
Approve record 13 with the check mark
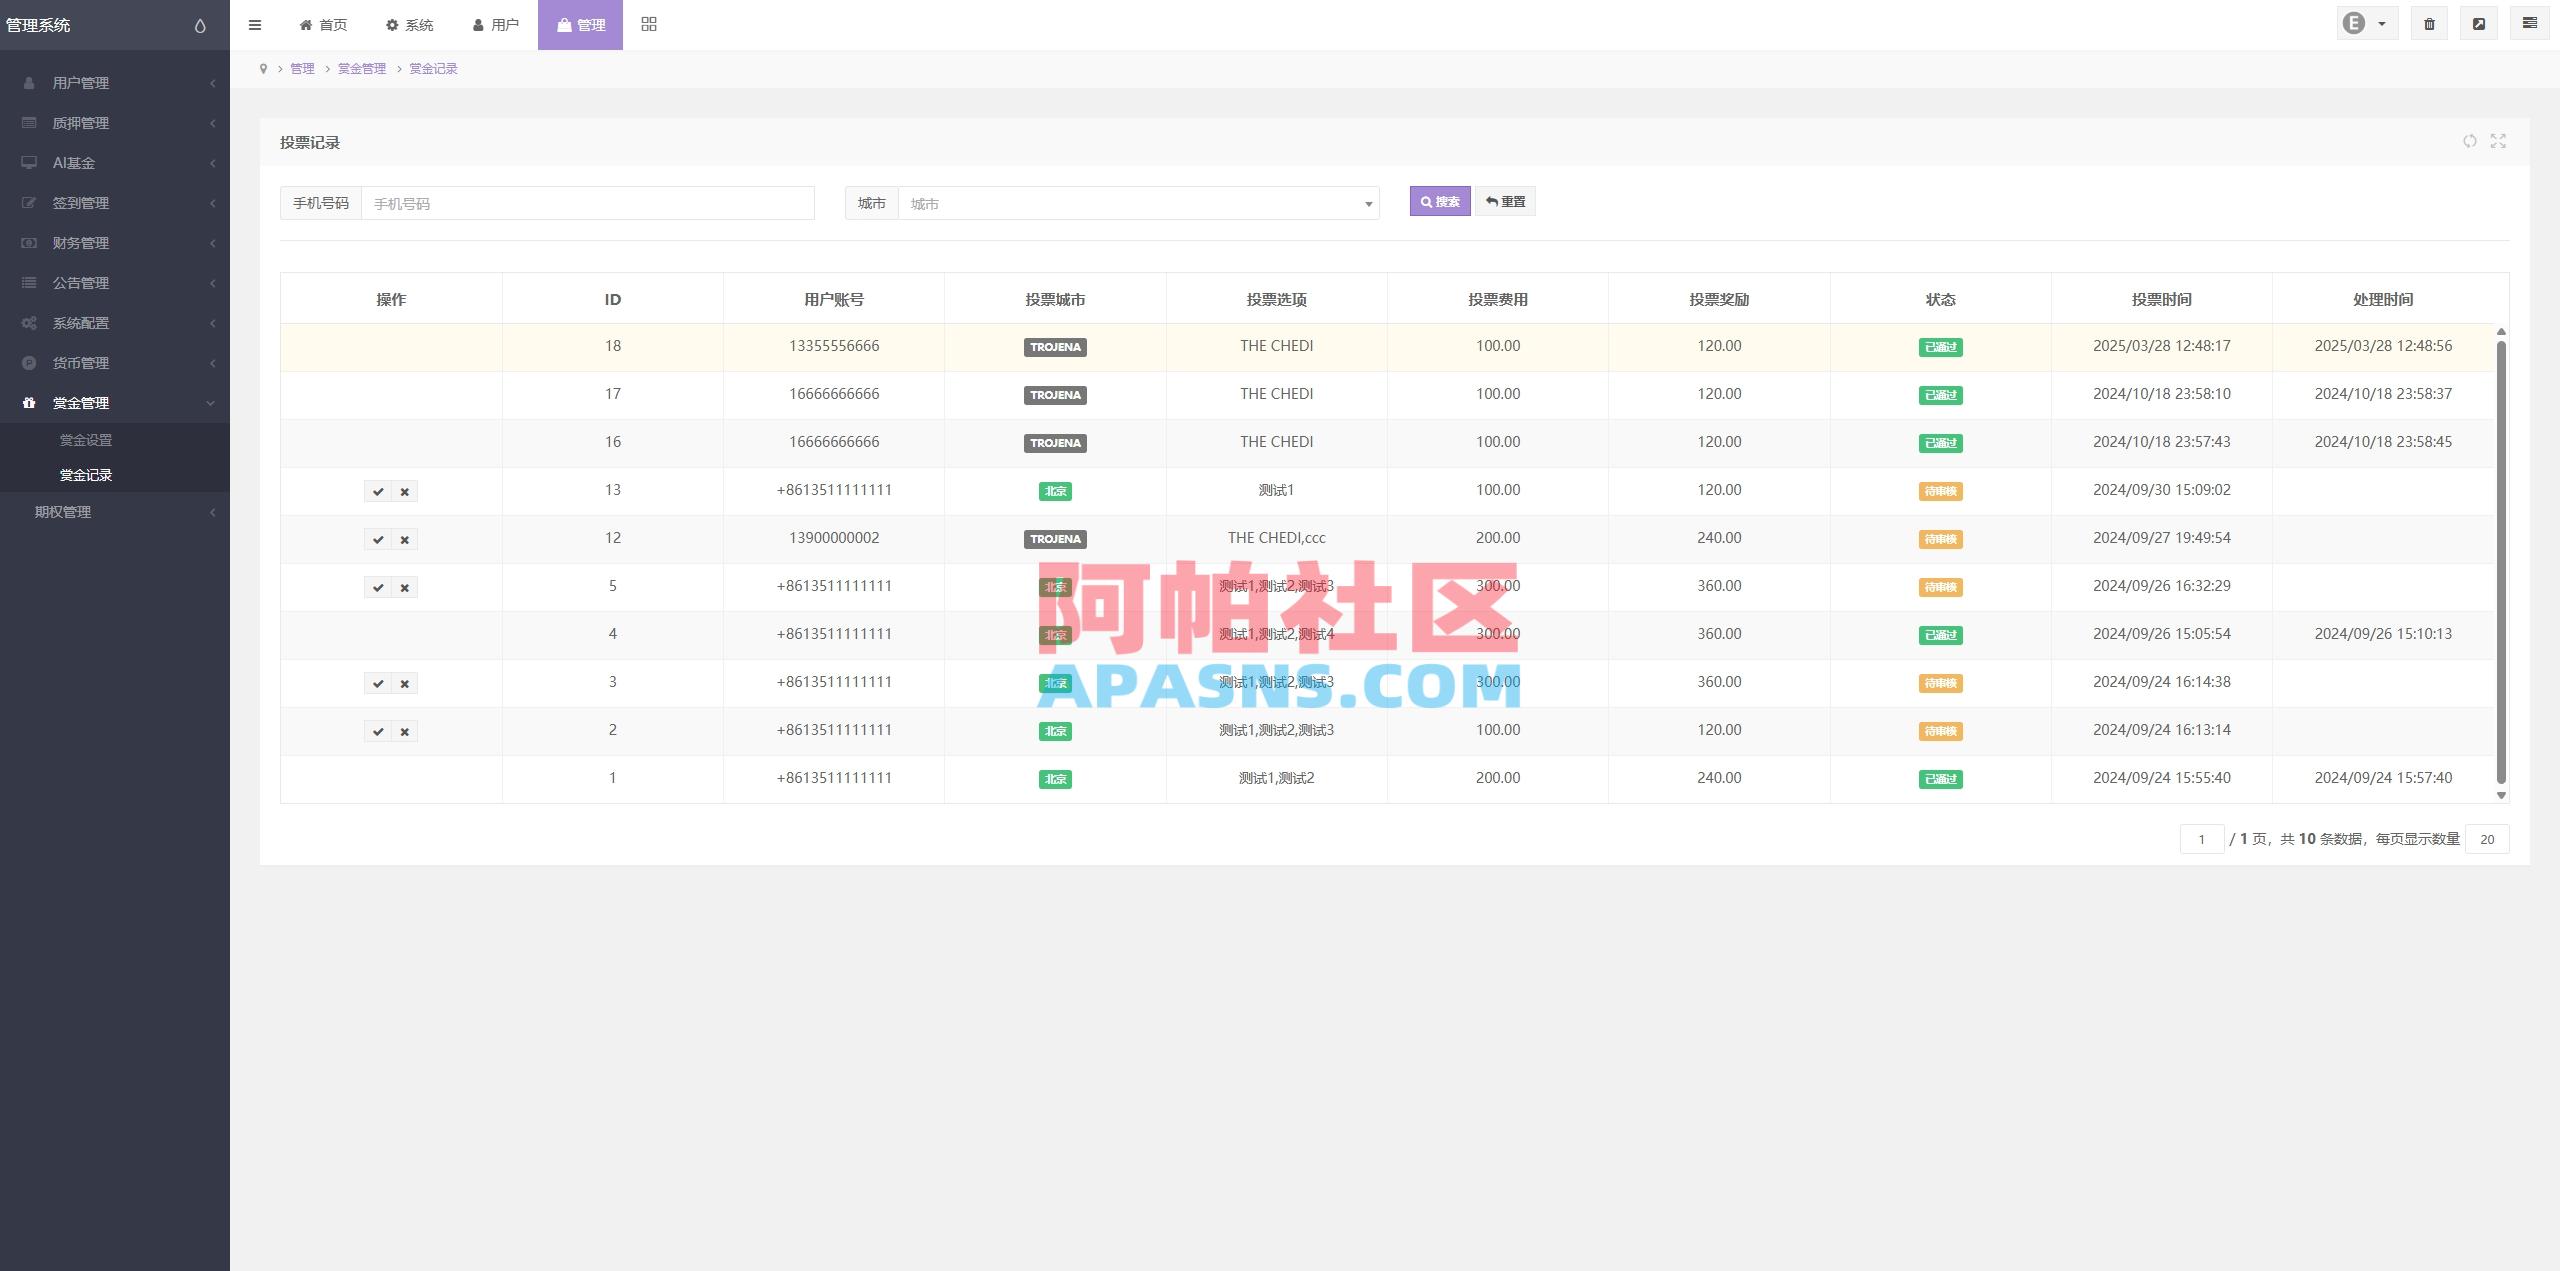(378, 491)
